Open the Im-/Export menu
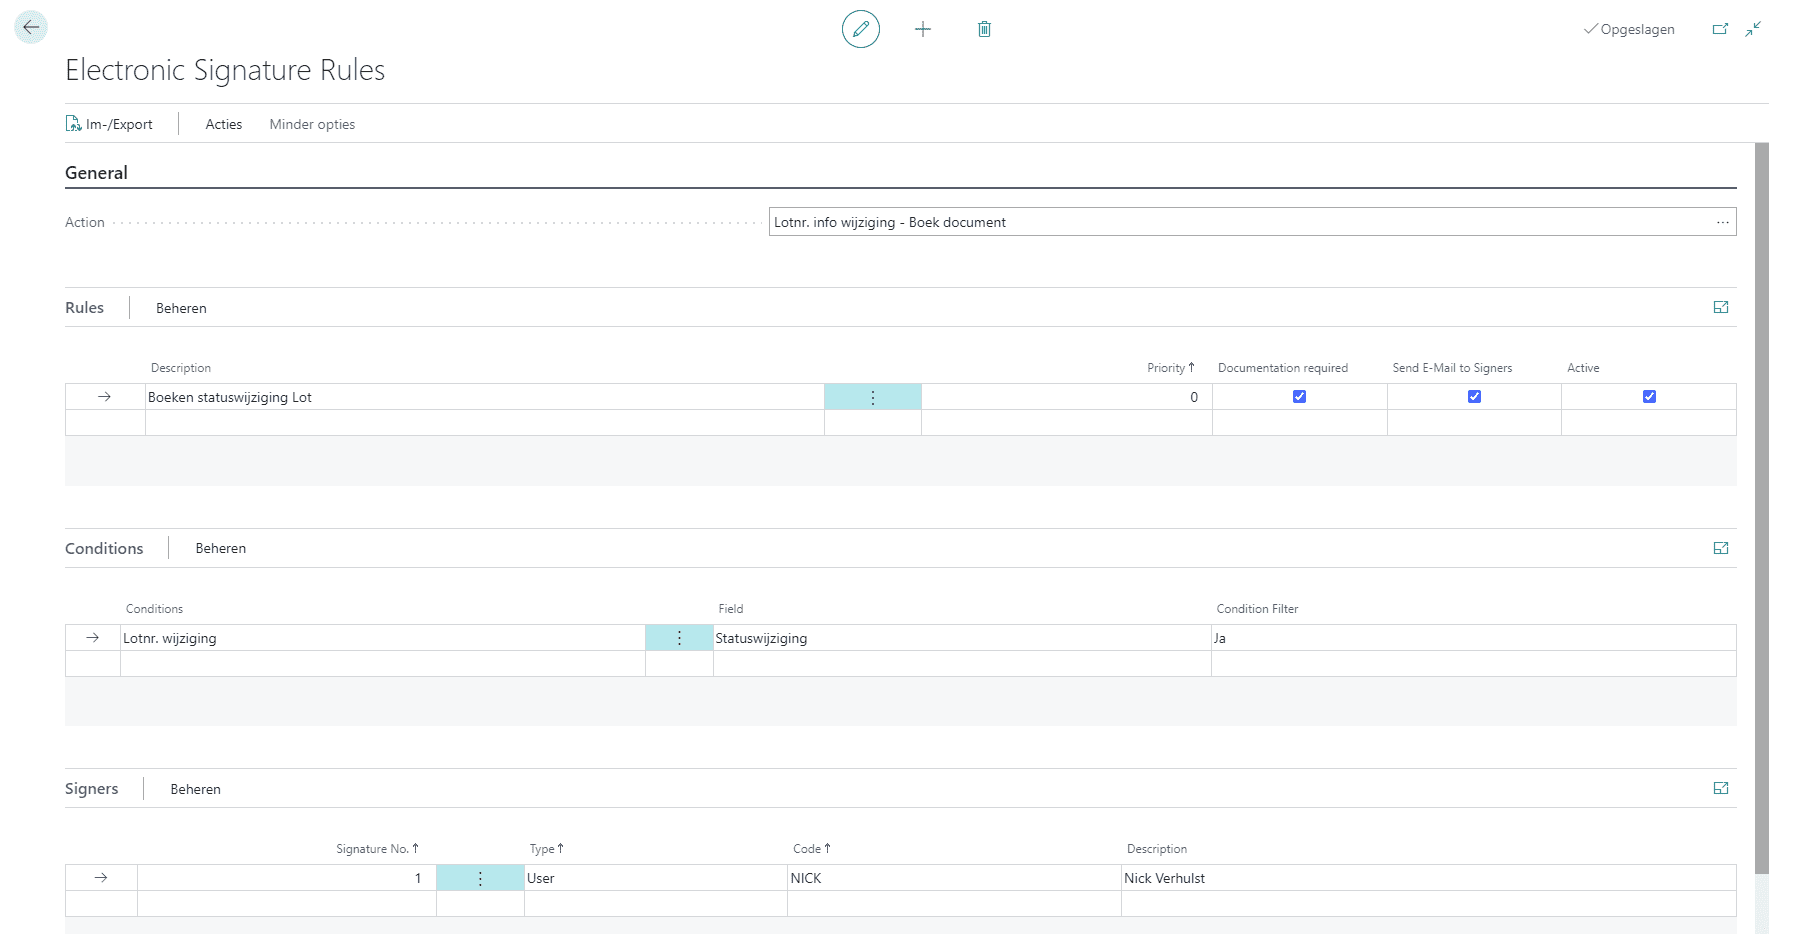 110,124
